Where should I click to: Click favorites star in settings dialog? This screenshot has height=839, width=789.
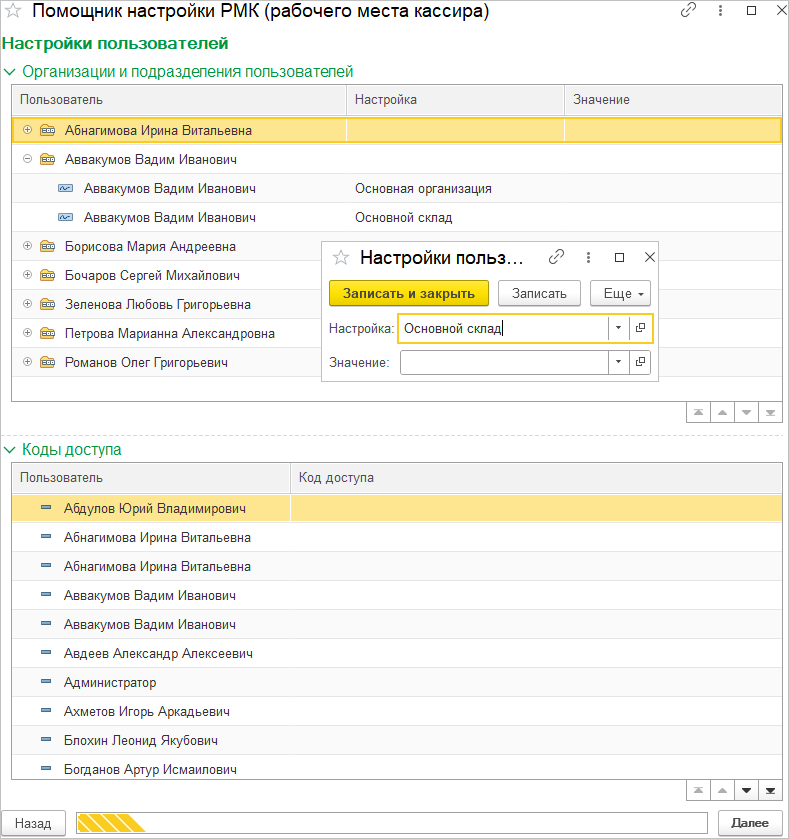(x=341, y=258)
